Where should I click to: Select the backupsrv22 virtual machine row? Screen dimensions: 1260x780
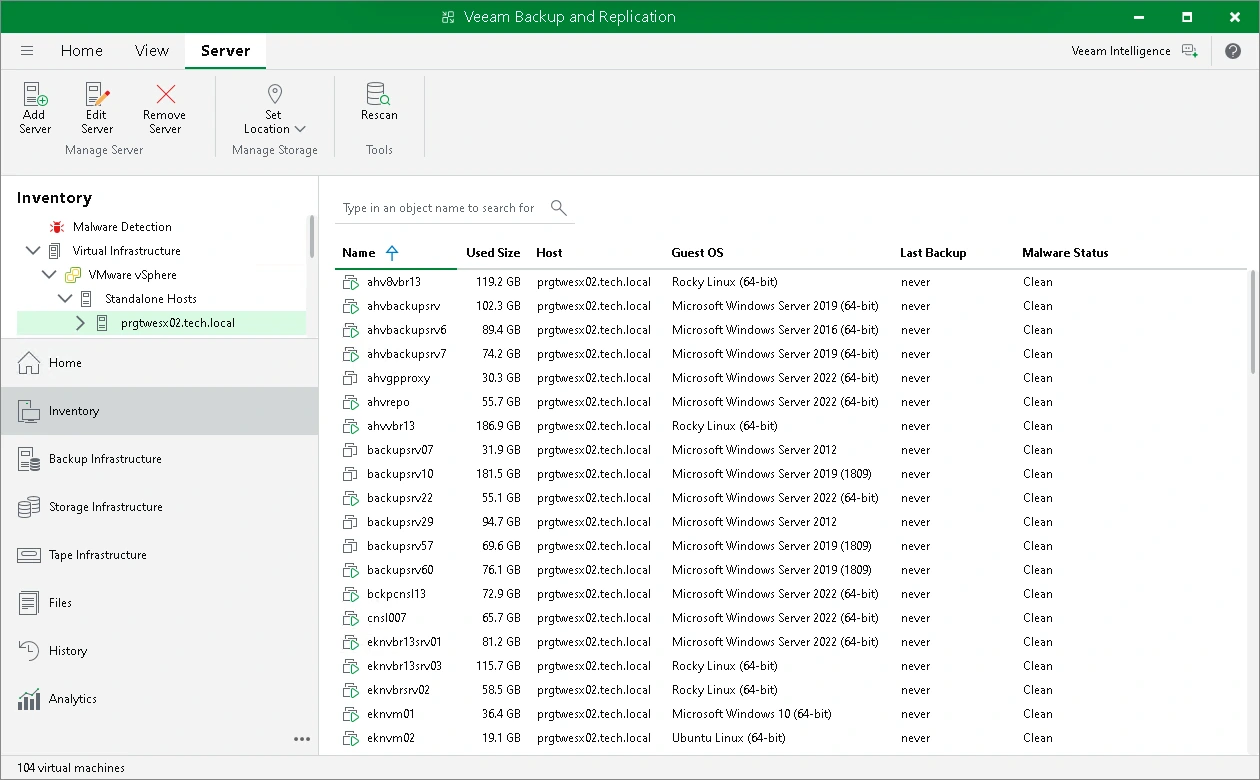790,498
